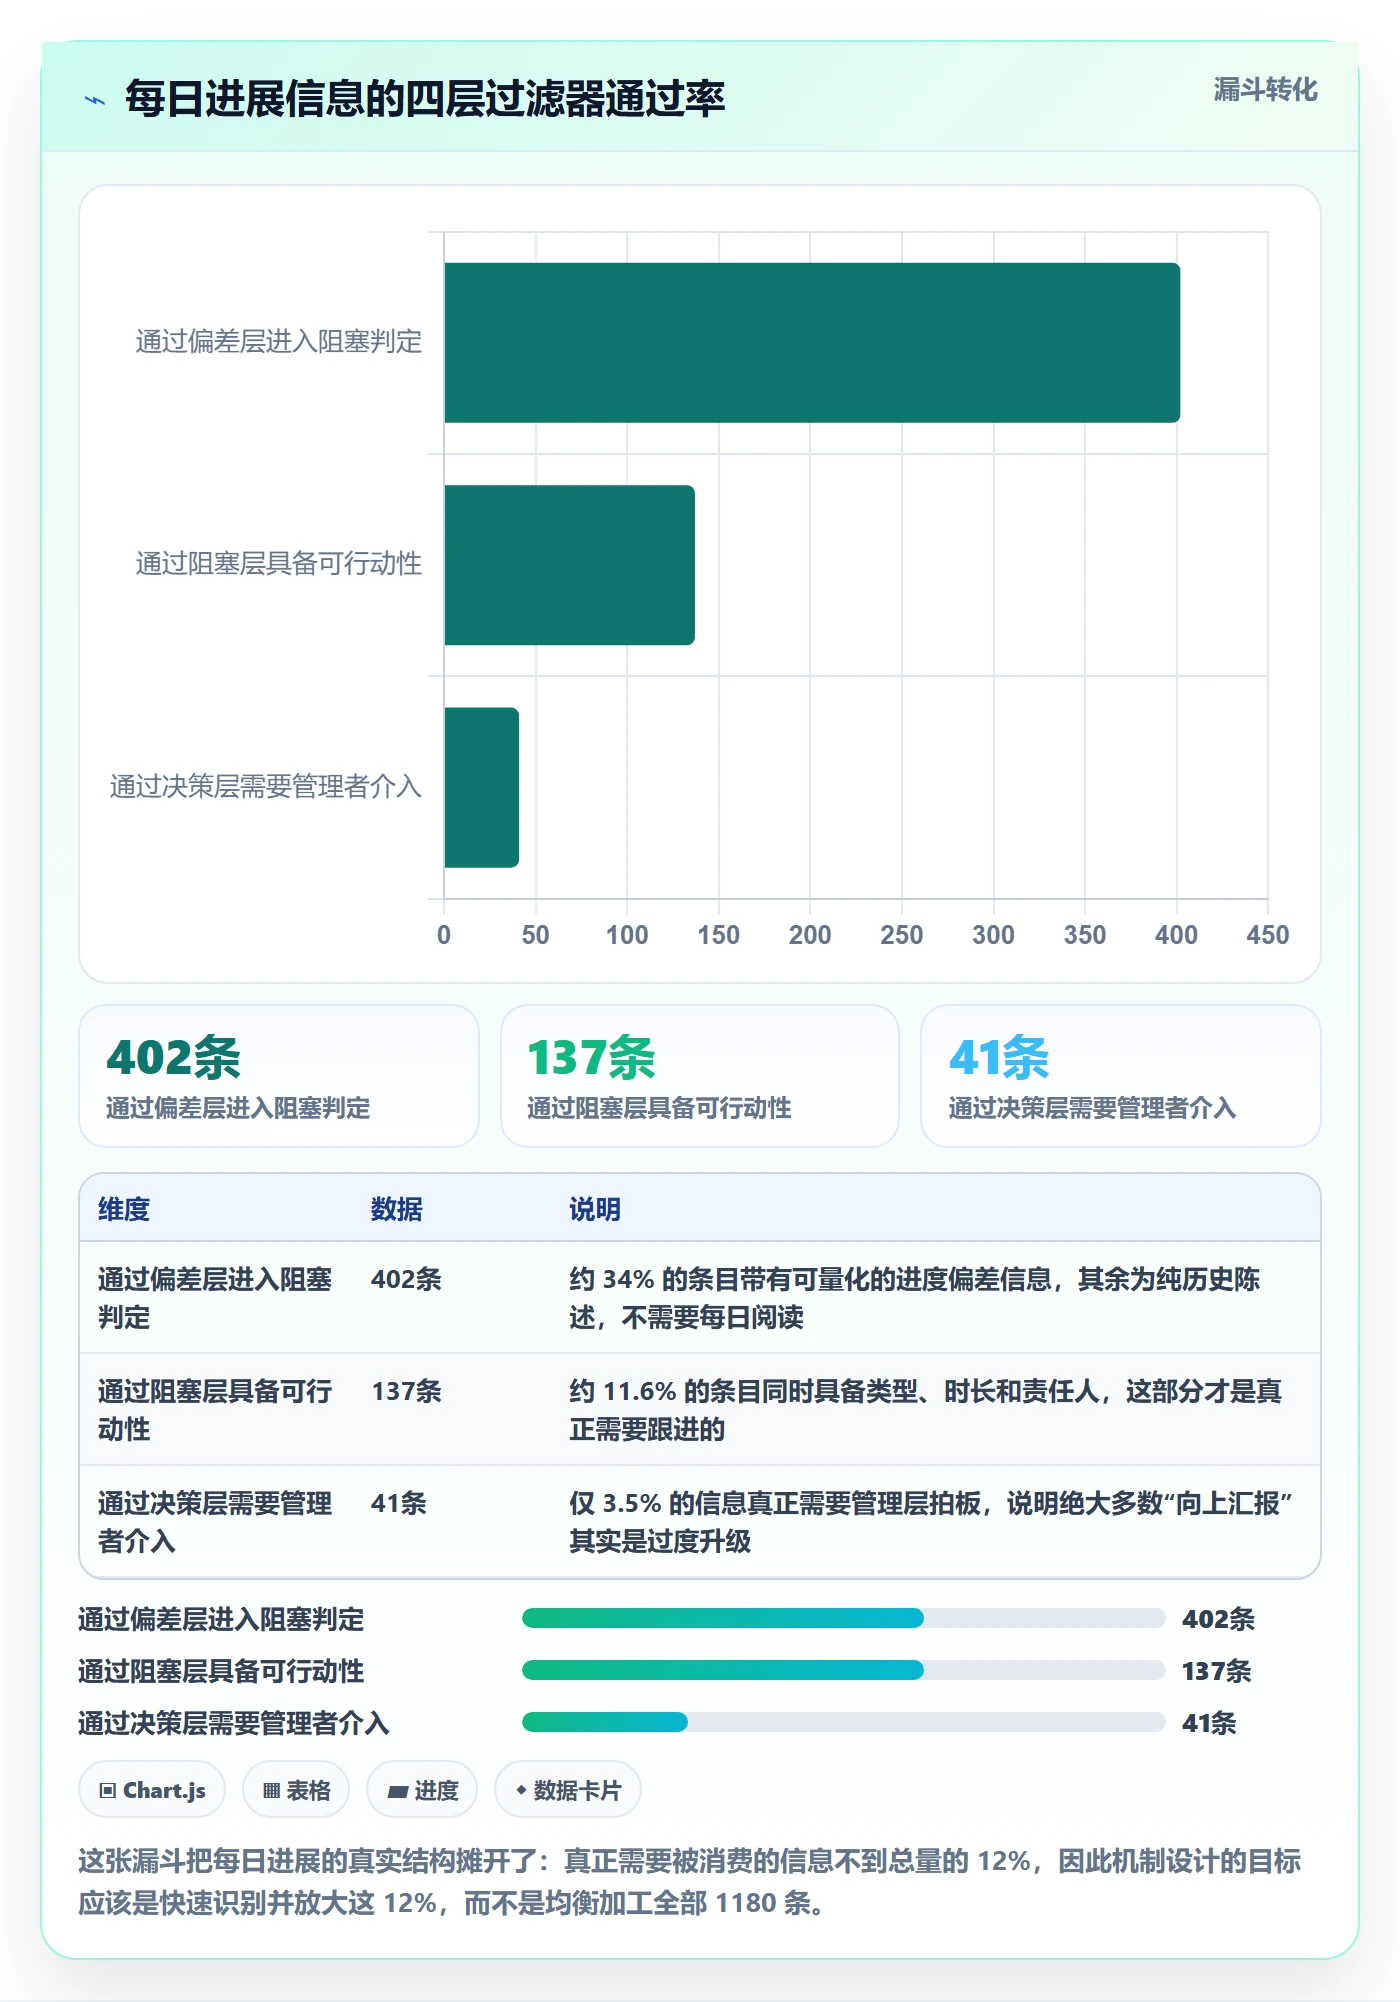
Task: Click the 450 tick on the chart axis
Action: [x=1268, y=935]
